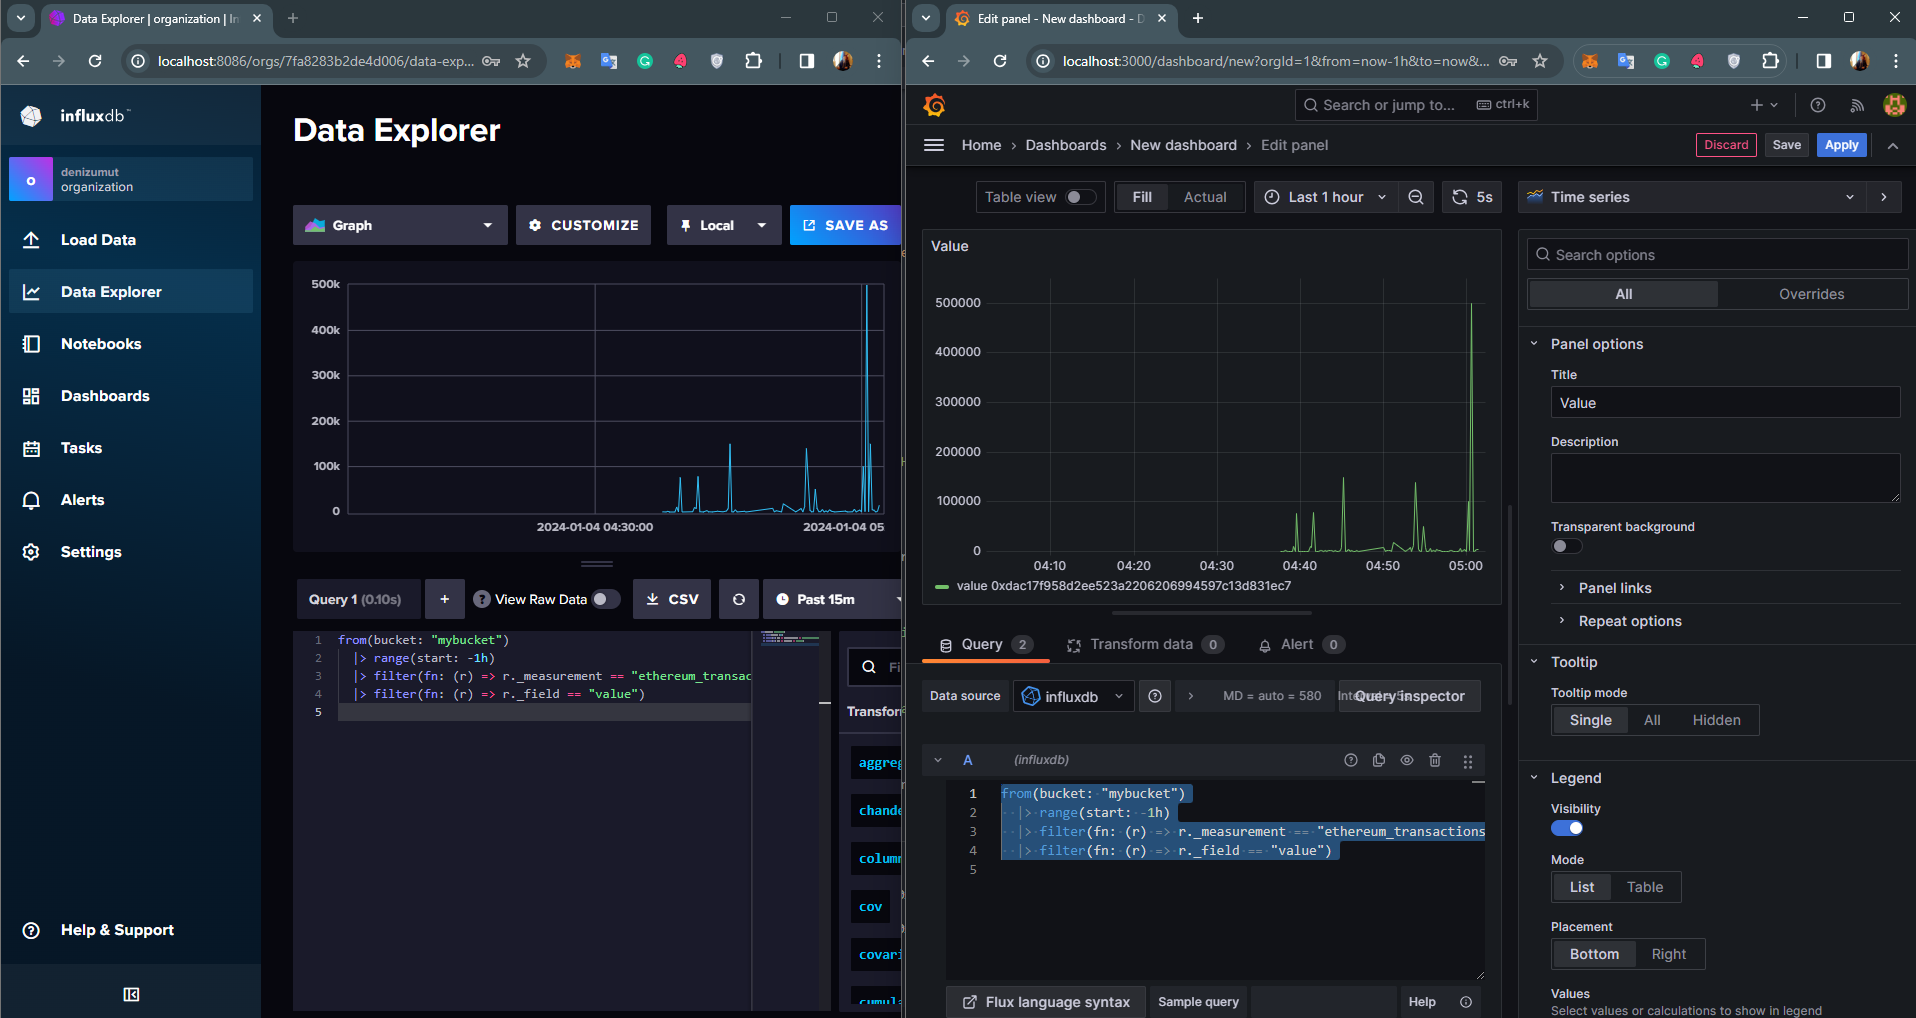Open Alerts in InfluxDB sidebar

click(x=131, y=500)
